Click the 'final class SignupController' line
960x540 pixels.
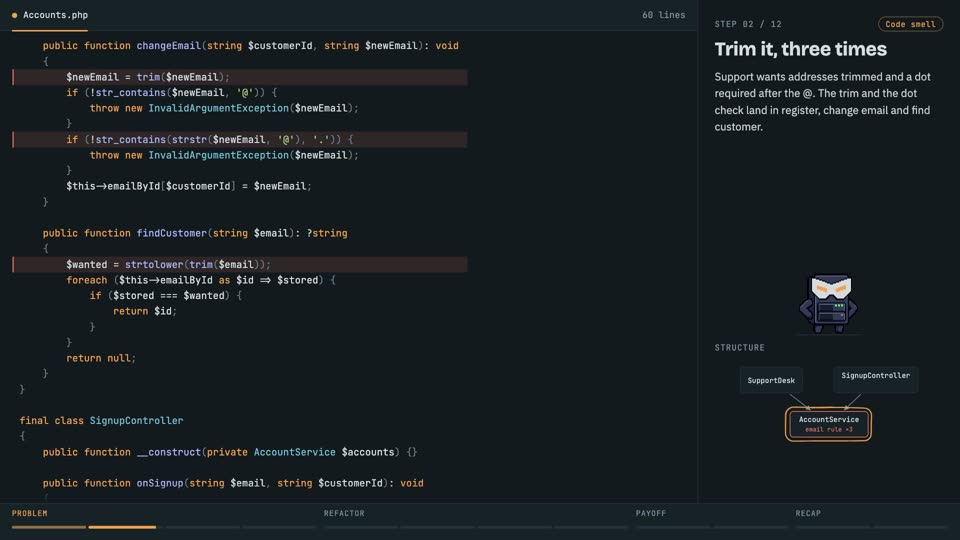[x=101, y=421]
